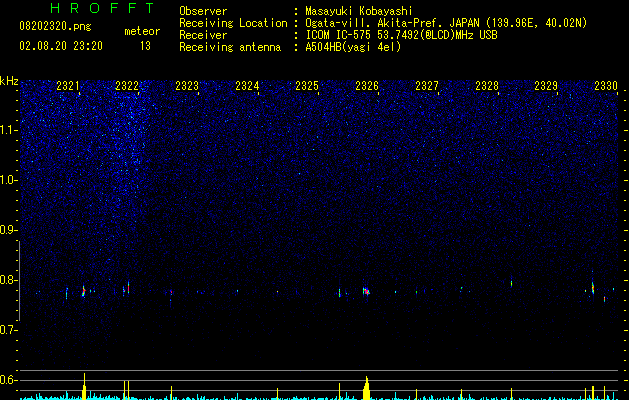Click the tallest yellow intensity peak below 2326

(x=366, y=388)
